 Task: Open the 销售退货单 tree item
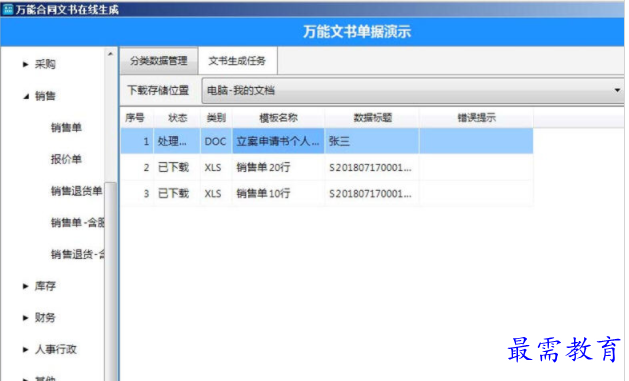pyautogui.click(x=76, y=191)
